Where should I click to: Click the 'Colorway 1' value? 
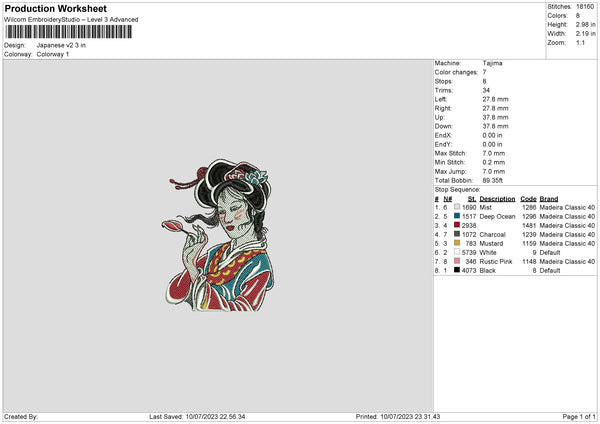tap(53, 54)
